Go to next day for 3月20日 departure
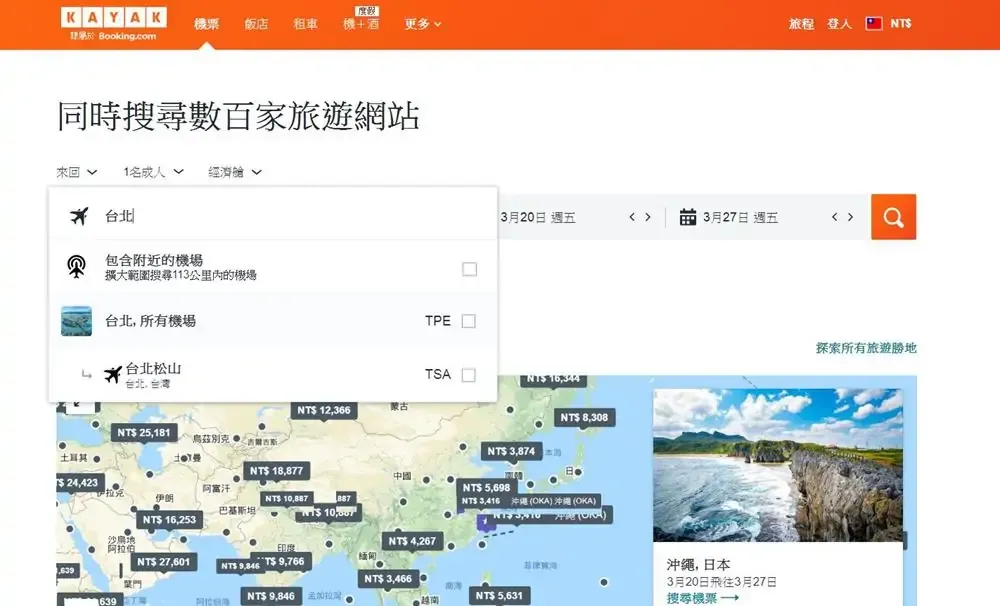 [648, 217]
